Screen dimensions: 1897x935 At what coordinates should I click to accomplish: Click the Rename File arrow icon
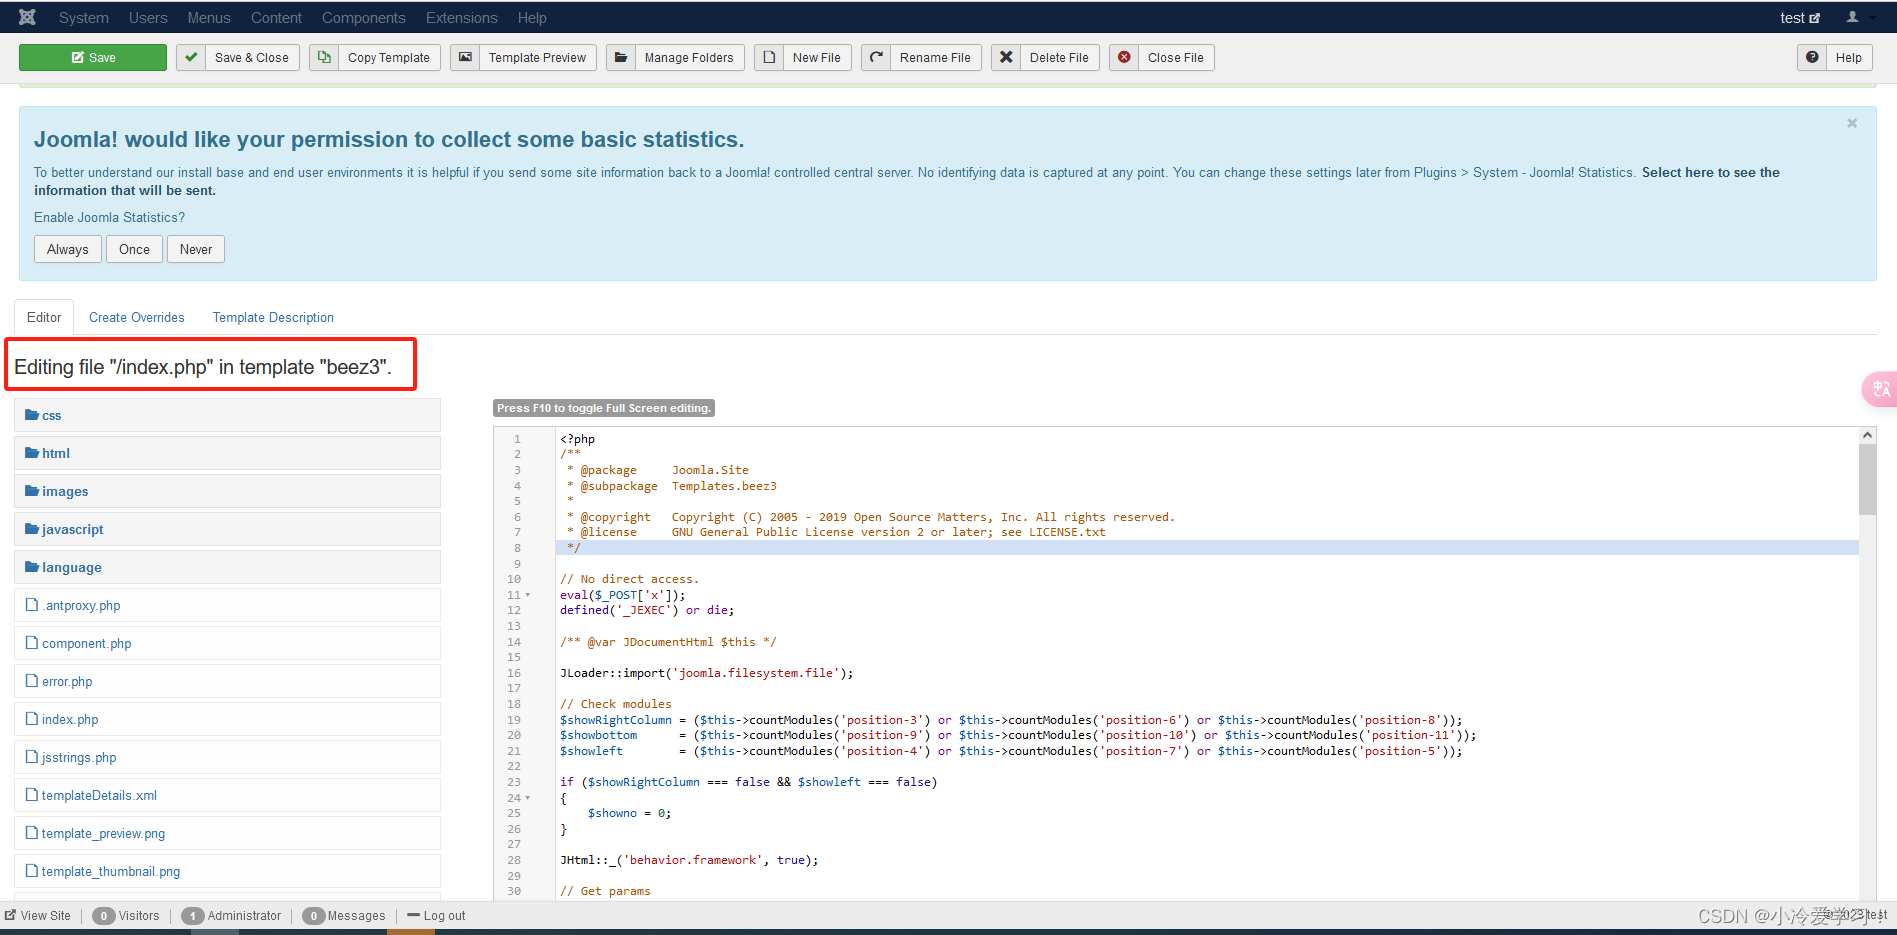pyautogui.click(x=876, y=57)
